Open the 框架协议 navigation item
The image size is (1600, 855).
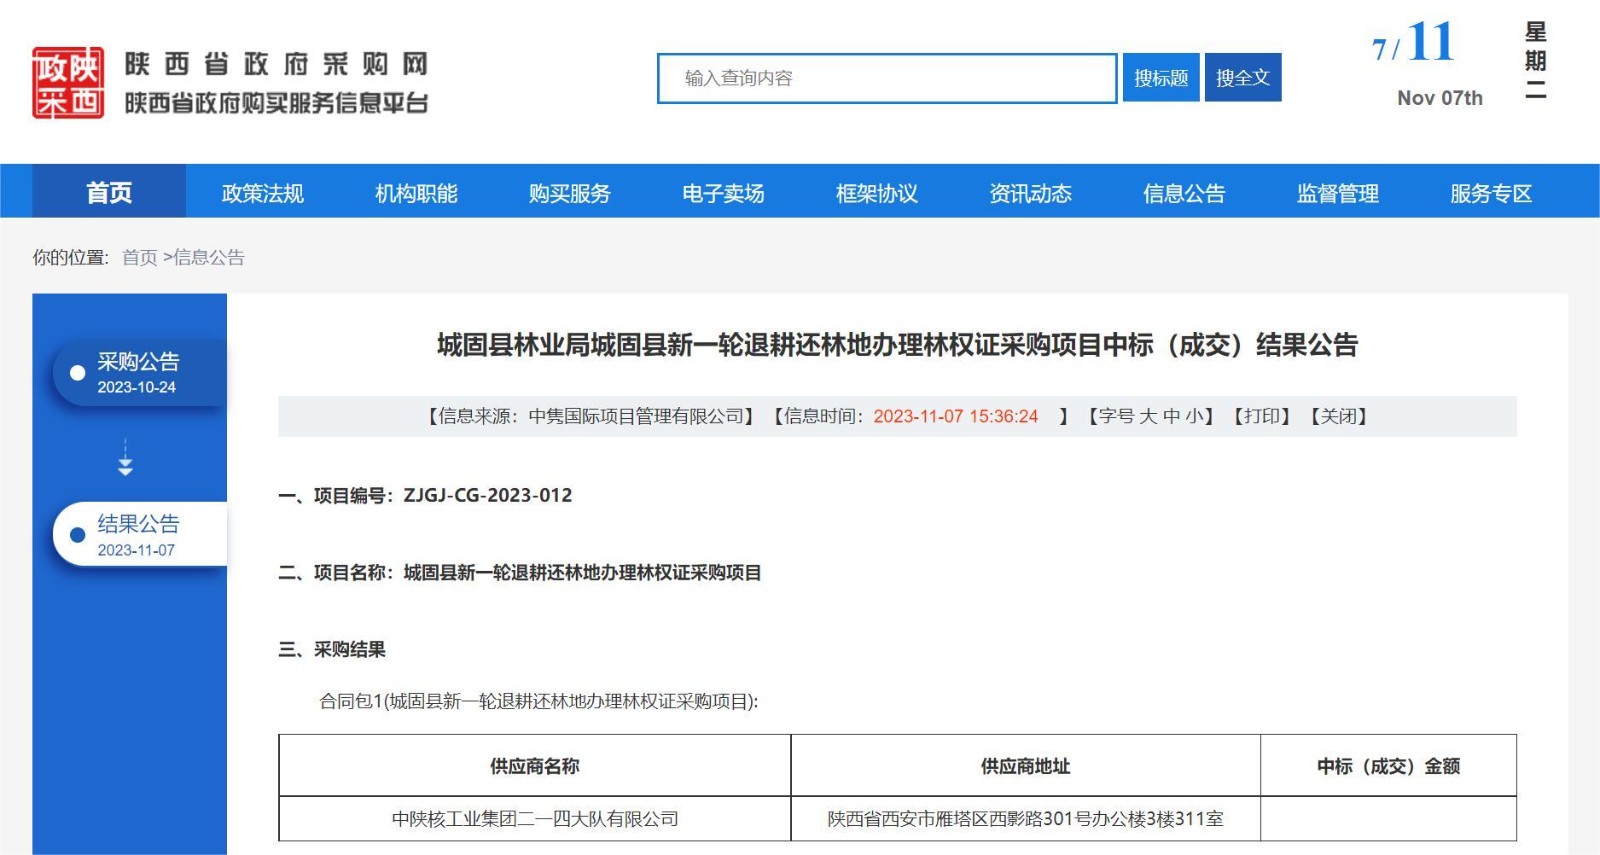(x=877, y=193)
